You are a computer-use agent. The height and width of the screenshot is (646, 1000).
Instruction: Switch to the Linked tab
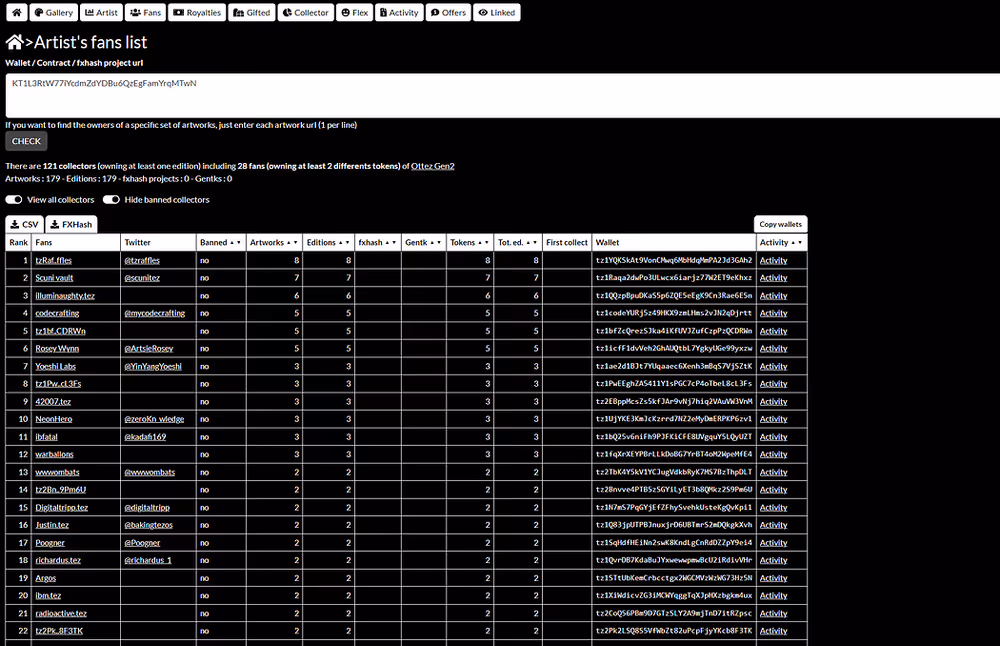coord(496,13)
